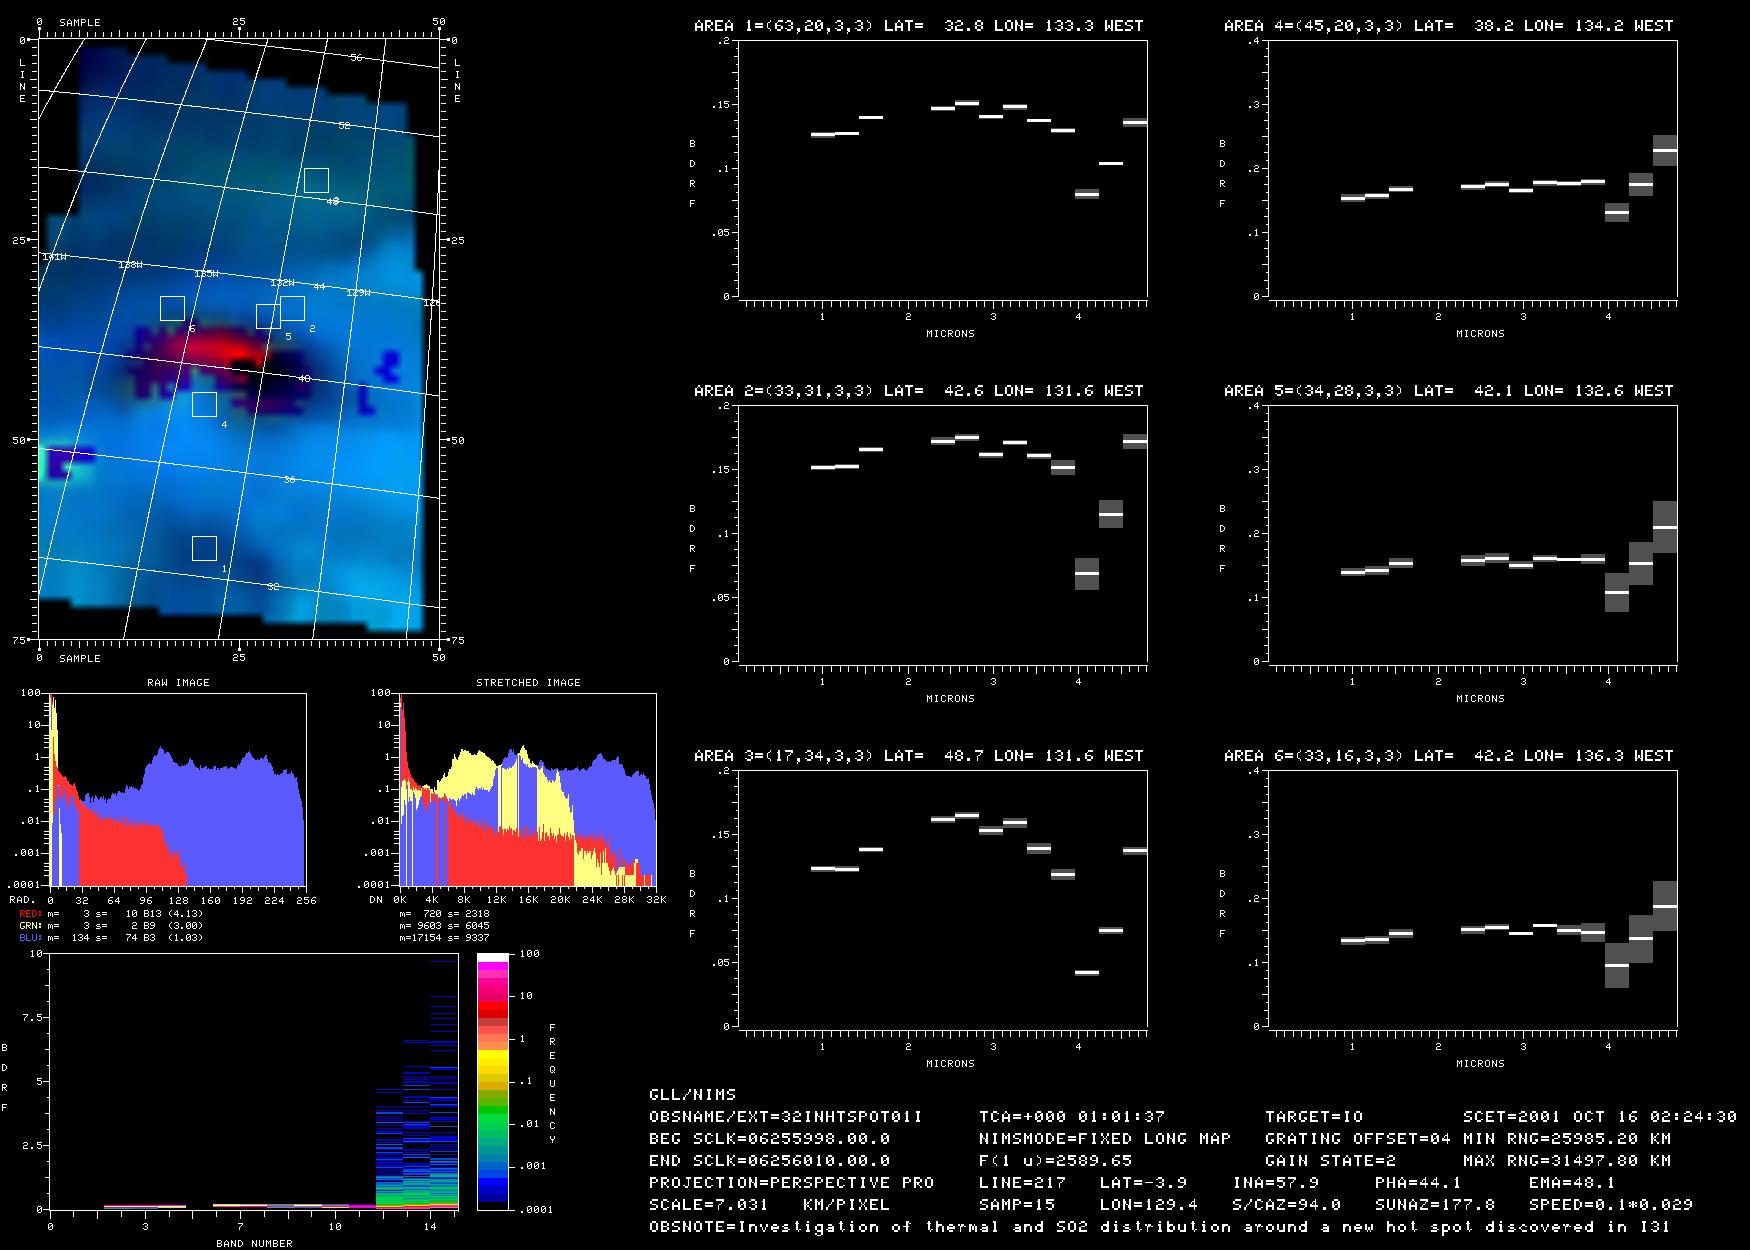Click the 'STRETCHED IMAGE' title
The image size is (1750, 1250).
pos(528,683)
